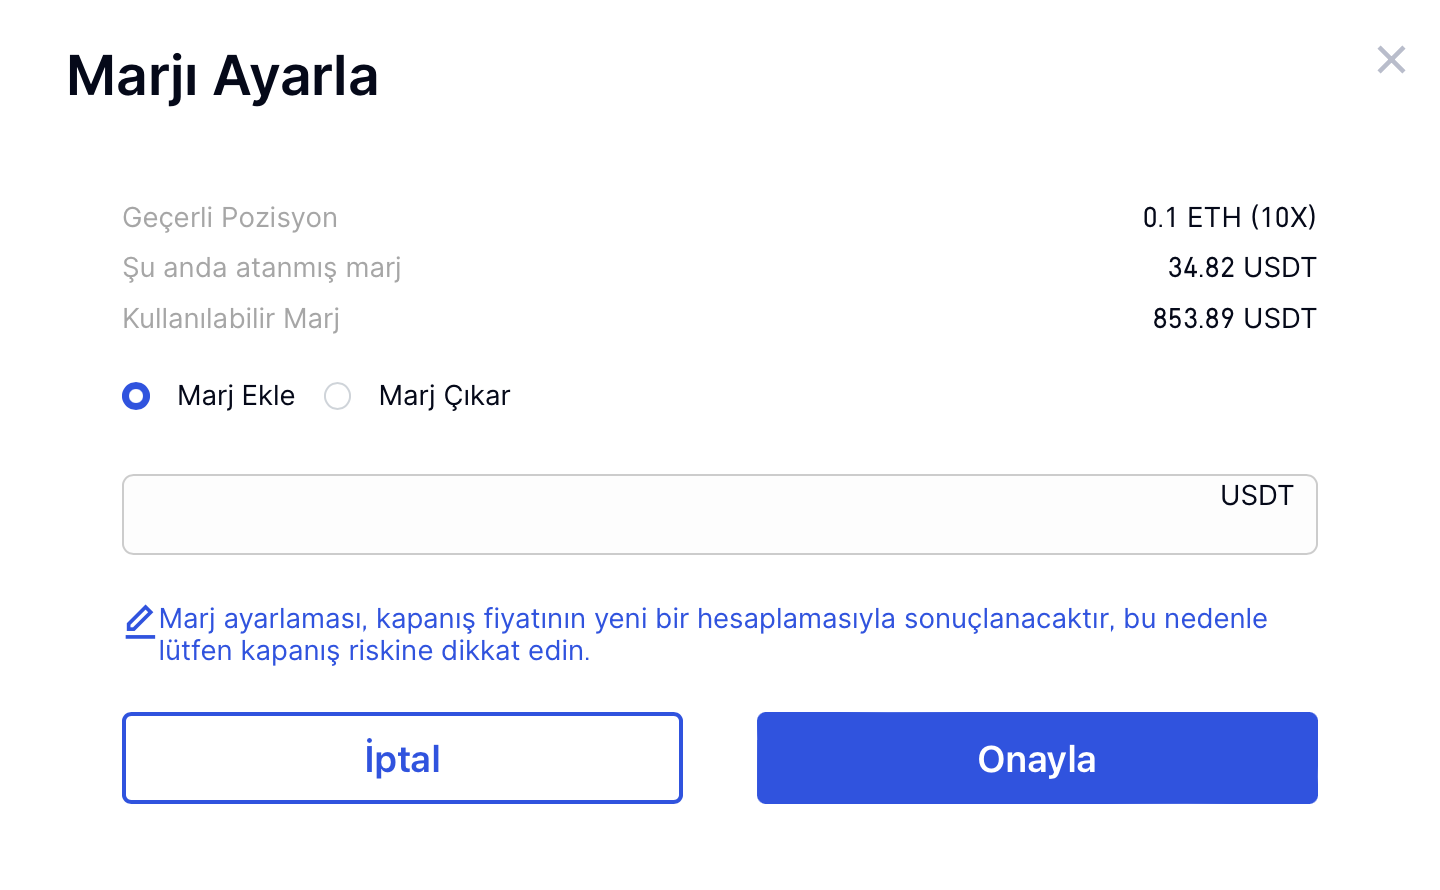Click the Şu anda atanmış marj label
Viewport: 1440px width, 890px height.
click(x=261, y=268)
